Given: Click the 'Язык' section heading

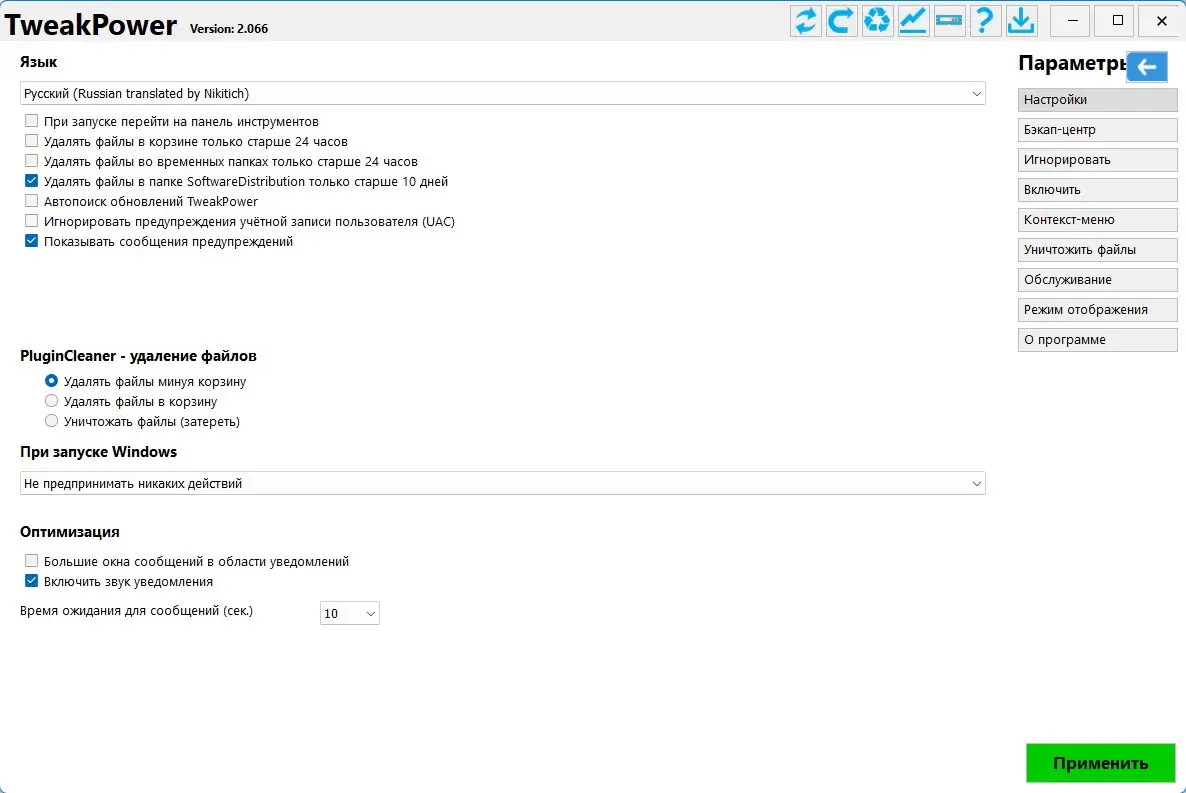Looking at the screenshot, I should tap(39, 62).
